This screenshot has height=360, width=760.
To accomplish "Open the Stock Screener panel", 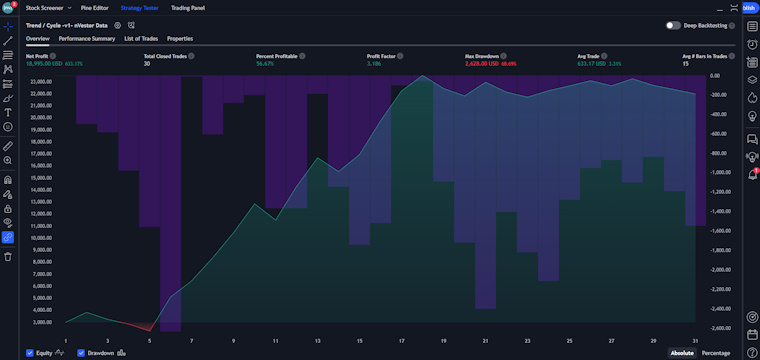I will 45,8.
